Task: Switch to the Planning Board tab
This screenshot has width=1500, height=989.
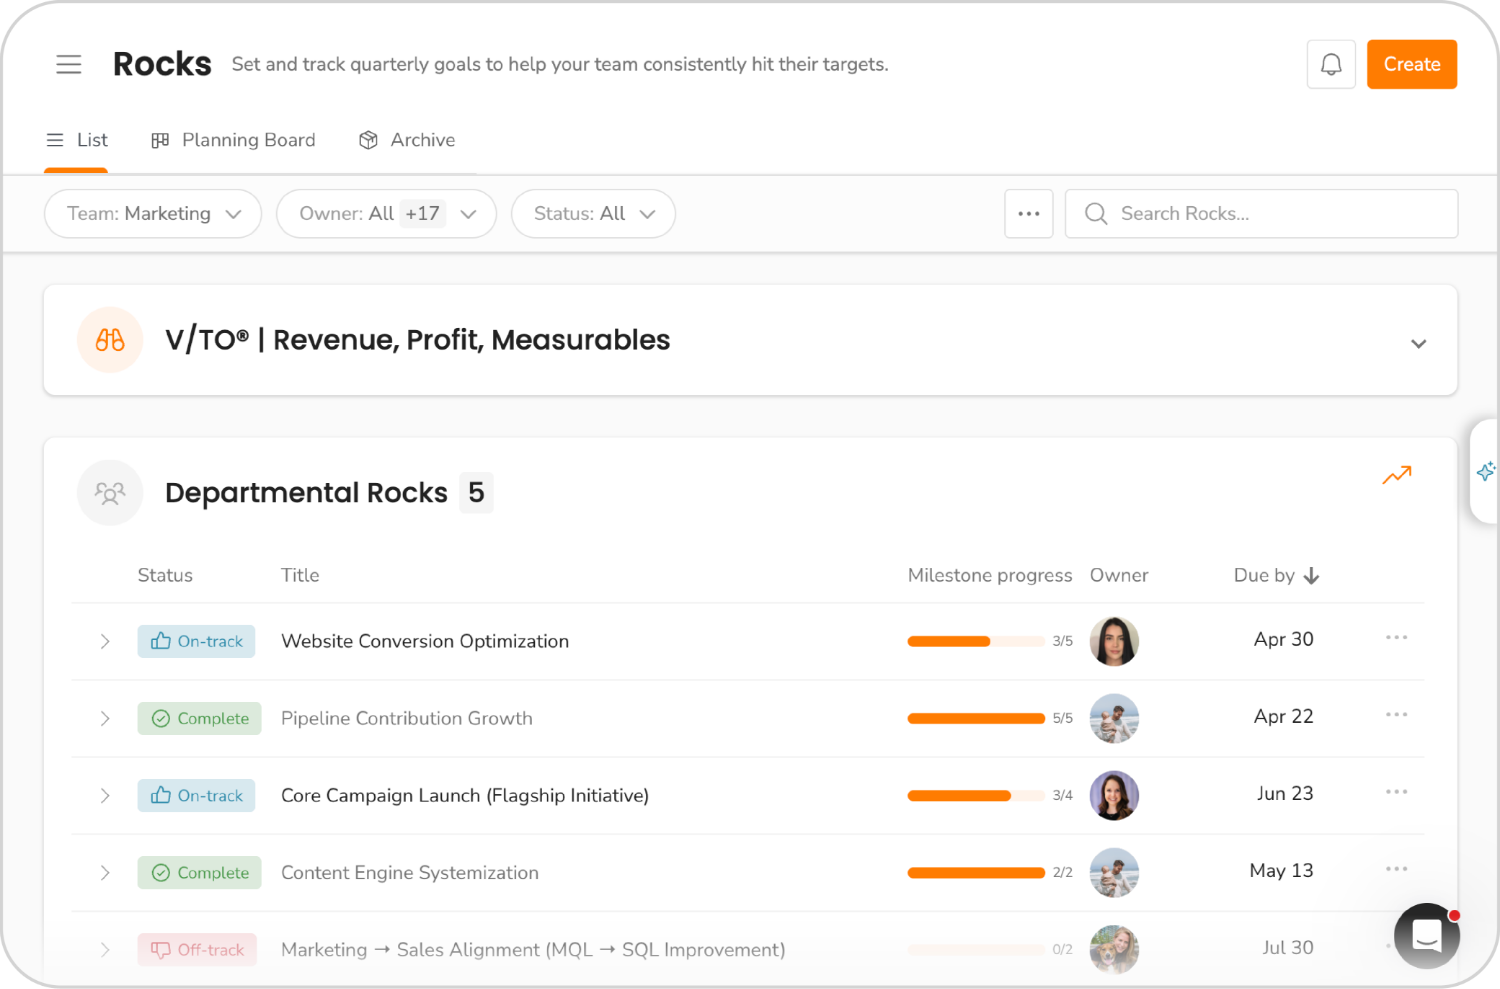Action: (233, 140)
